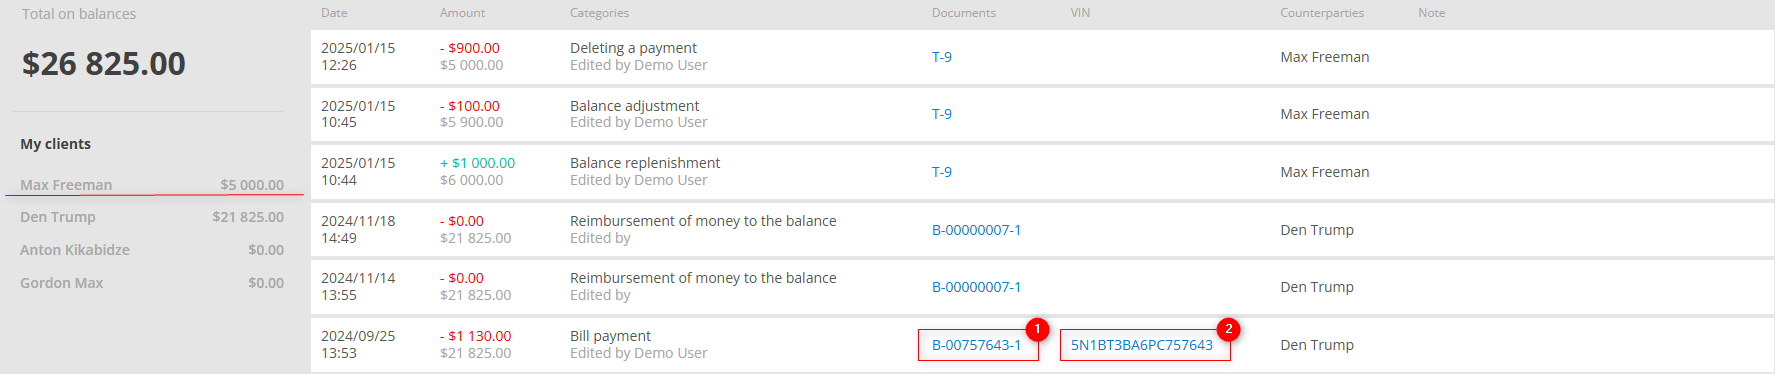Screen dimensions: 1775x374
Task: Click date 2025/01/15 10:45
Action: coord(358,114)
